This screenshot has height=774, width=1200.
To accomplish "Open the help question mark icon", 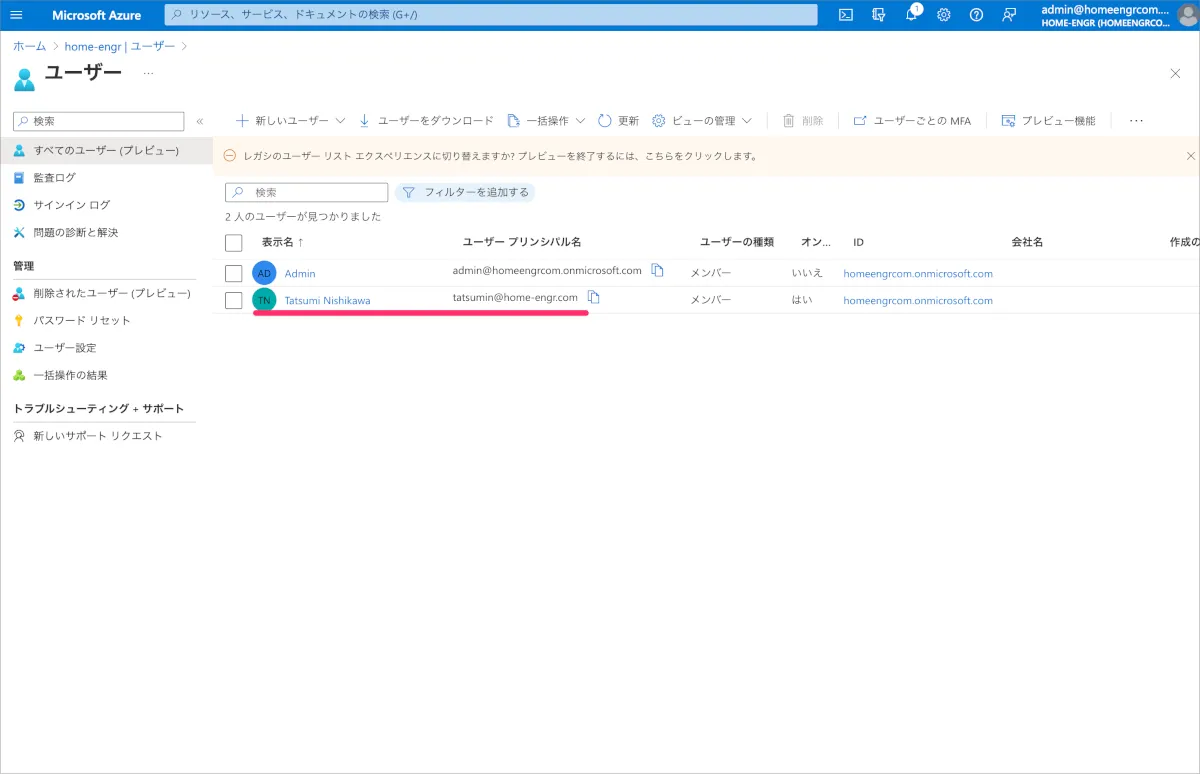I will [x=977, y=15].
